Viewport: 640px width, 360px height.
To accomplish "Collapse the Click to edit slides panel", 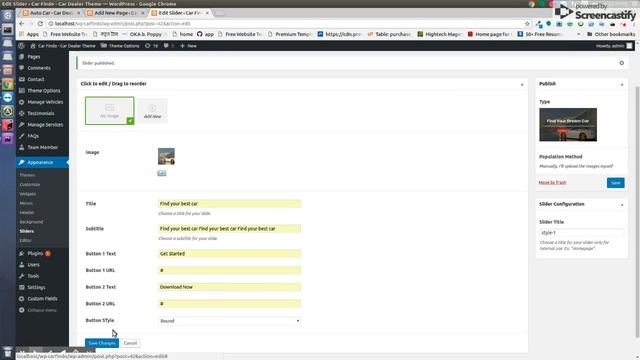I will click(x=522, y=84).
